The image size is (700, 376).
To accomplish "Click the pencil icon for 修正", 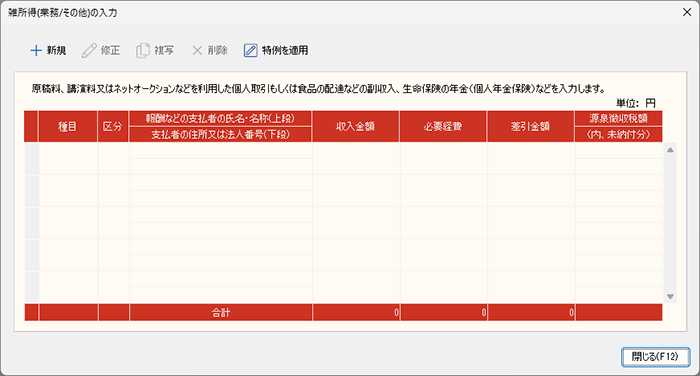I will [89, 50].
